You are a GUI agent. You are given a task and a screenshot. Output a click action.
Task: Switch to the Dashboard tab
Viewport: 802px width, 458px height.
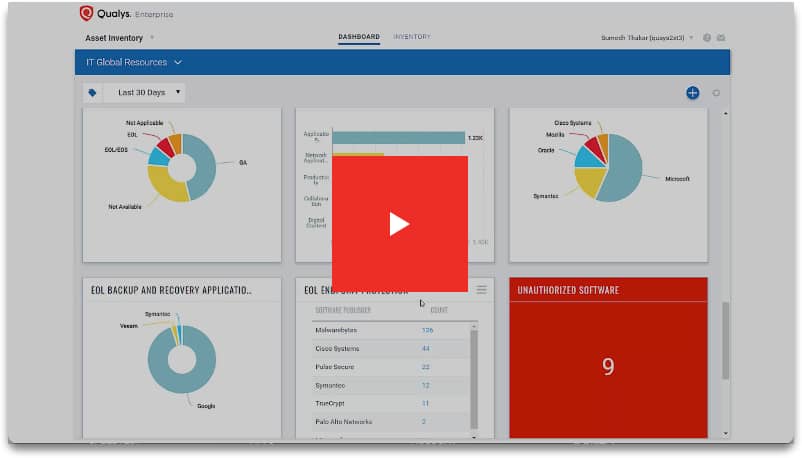coord(359,37)
